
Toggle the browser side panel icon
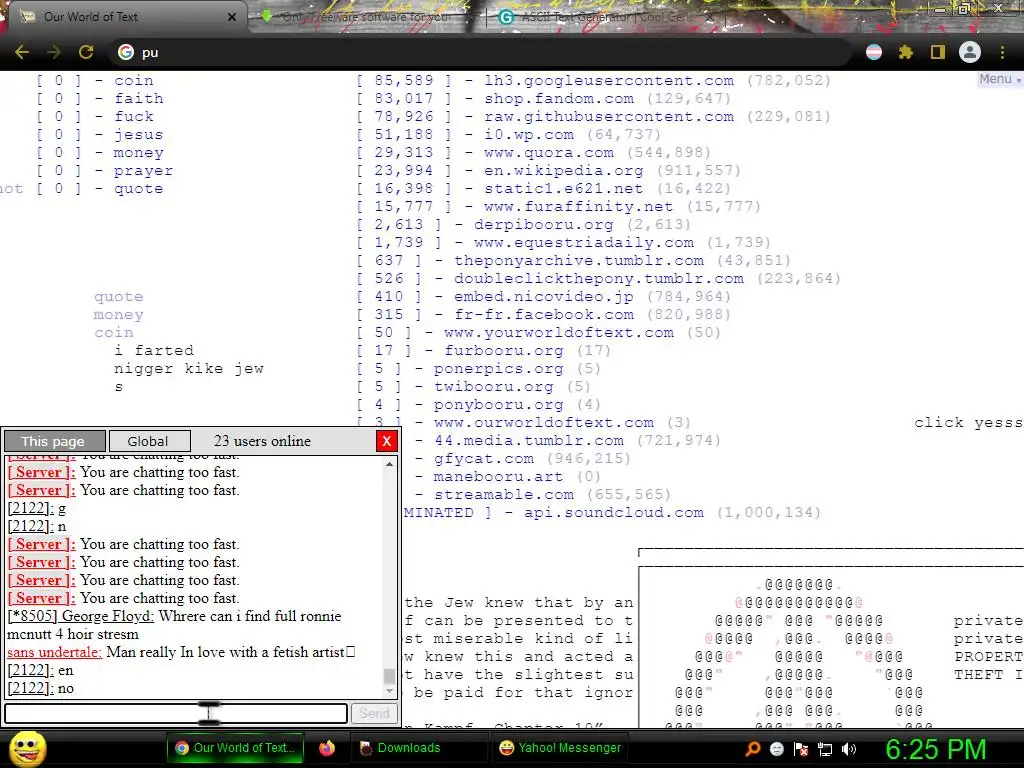coord(938,52)
